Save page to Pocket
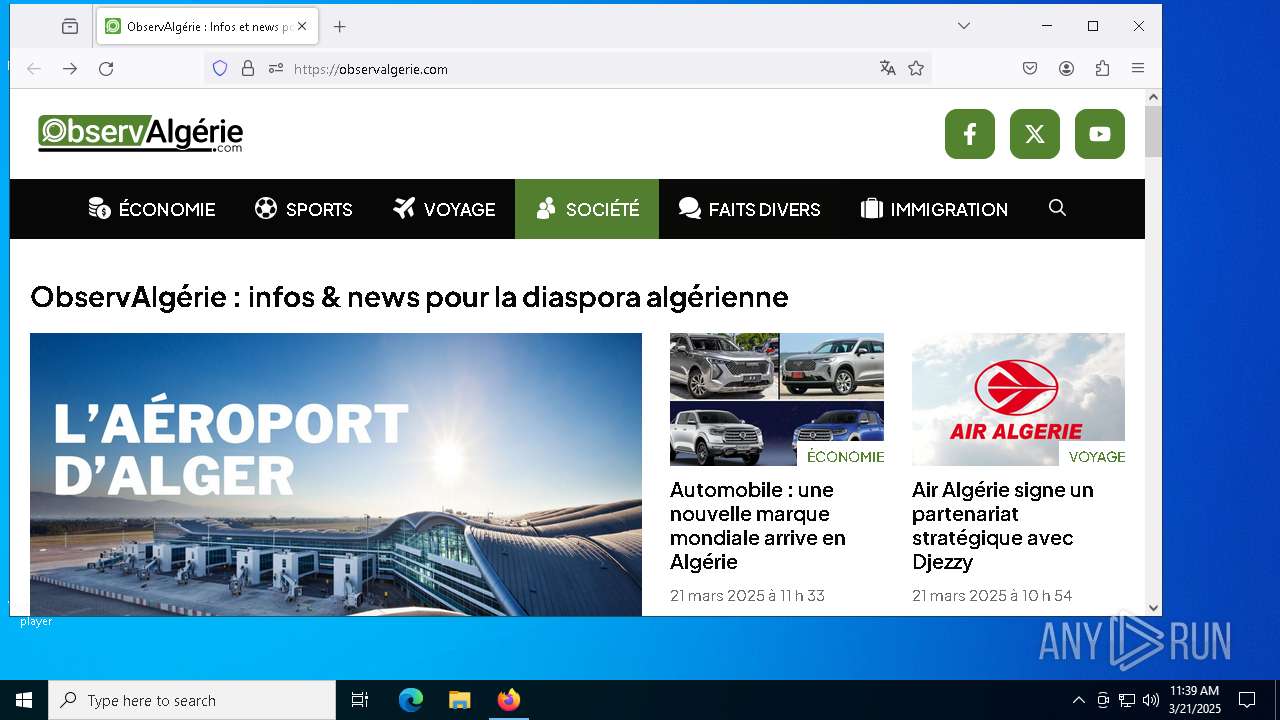Screen dimensions: 1280x720 click(1030, 68)
